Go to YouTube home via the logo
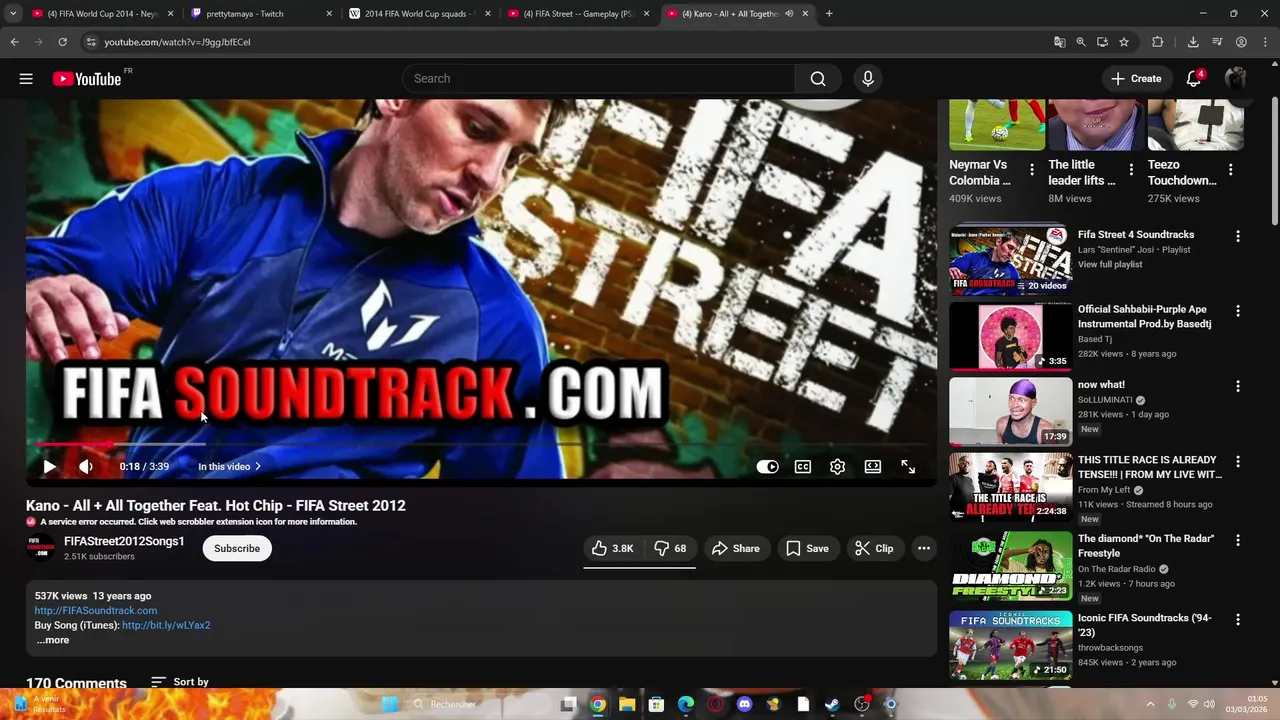 pyautogui.click(x=88, y=79)
